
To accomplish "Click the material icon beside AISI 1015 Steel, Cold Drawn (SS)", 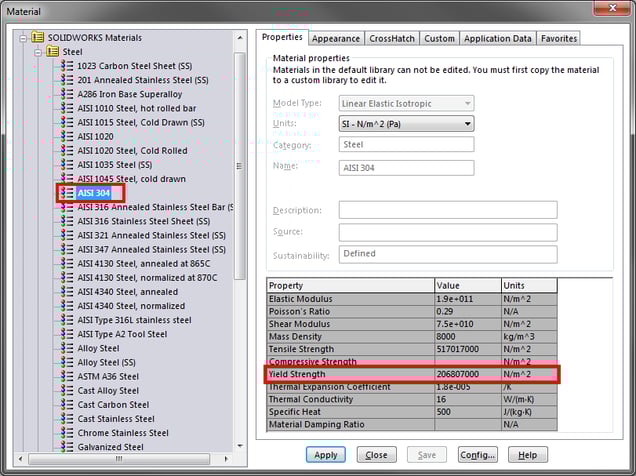I will (67, 122).
